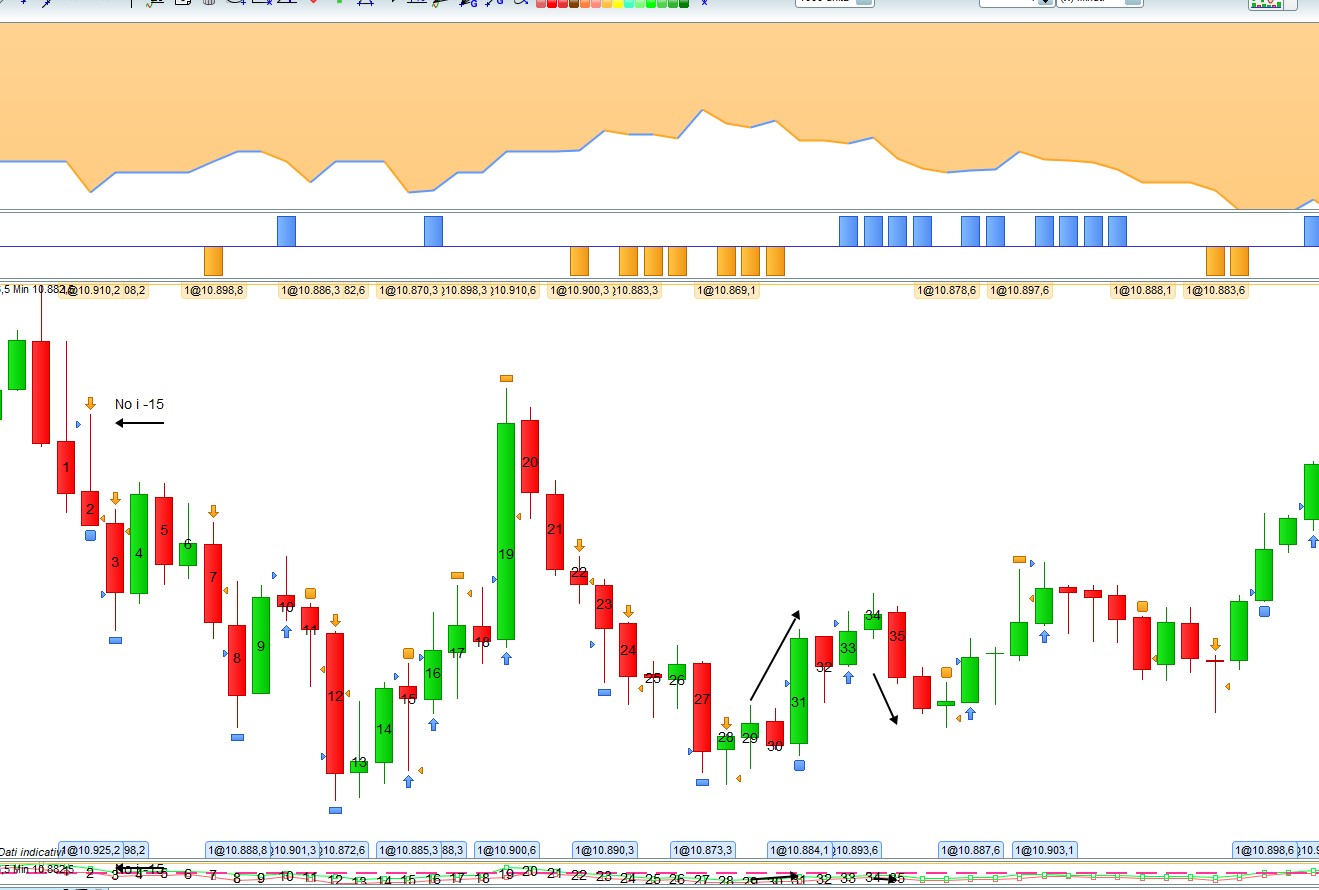Image resolution: width=1319 pixels, height=890 pixels.
Task: Select the orange dash marker above candle 19
Action: coord(506,378)
